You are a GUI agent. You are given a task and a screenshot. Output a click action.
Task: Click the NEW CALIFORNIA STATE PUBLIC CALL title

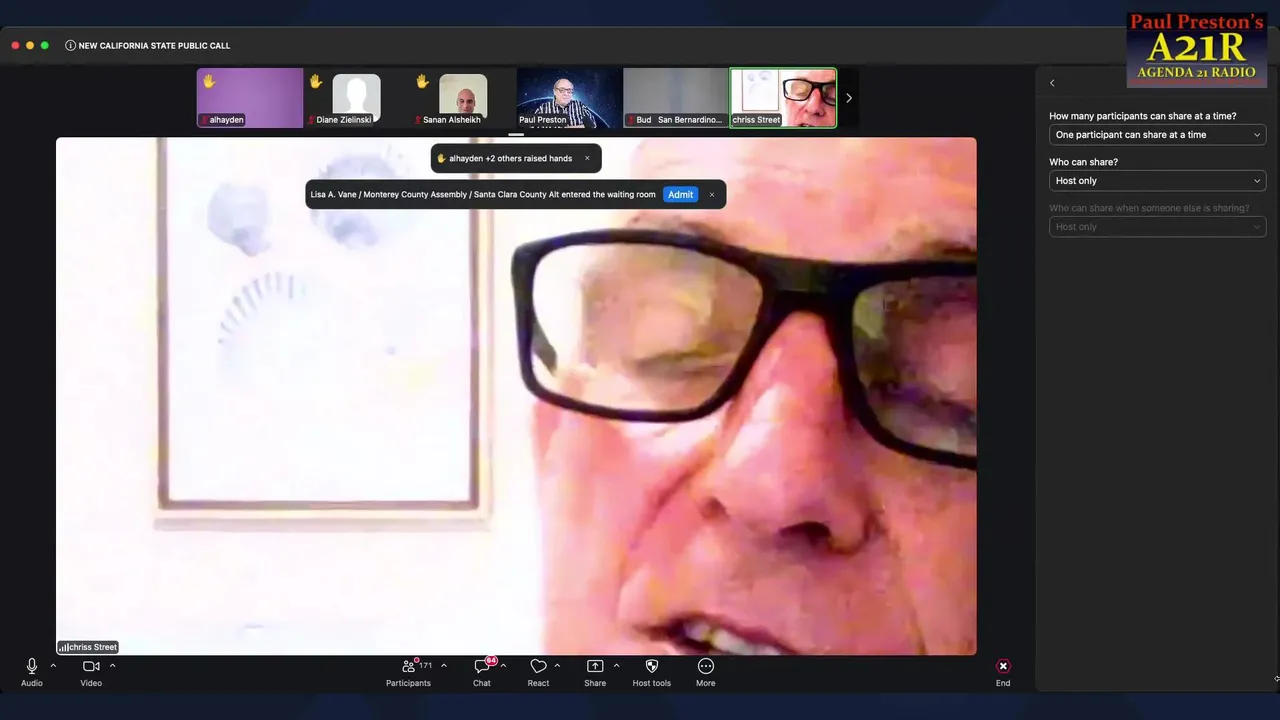[154, 46]
